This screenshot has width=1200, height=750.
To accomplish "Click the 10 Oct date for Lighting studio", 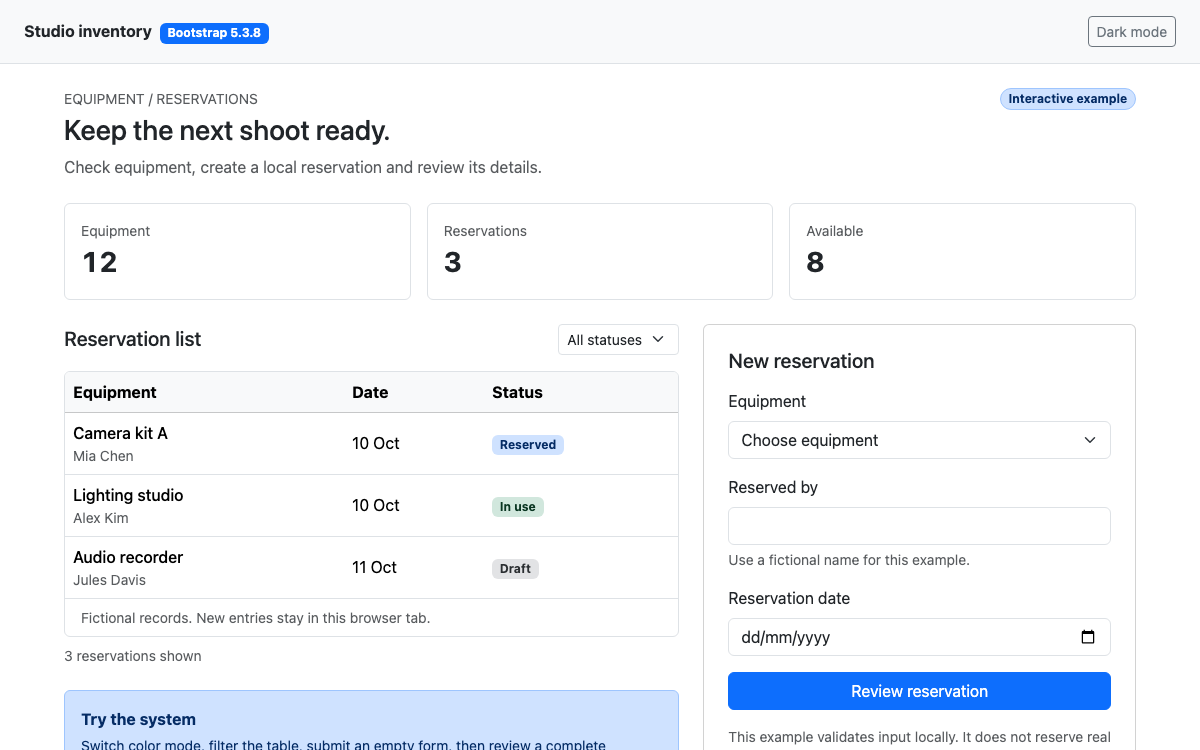I will click(x=376, y=505).
